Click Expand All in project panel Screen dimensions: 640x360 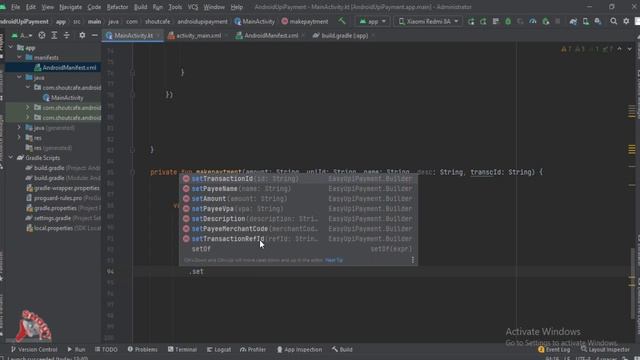(x=54, y=36)
